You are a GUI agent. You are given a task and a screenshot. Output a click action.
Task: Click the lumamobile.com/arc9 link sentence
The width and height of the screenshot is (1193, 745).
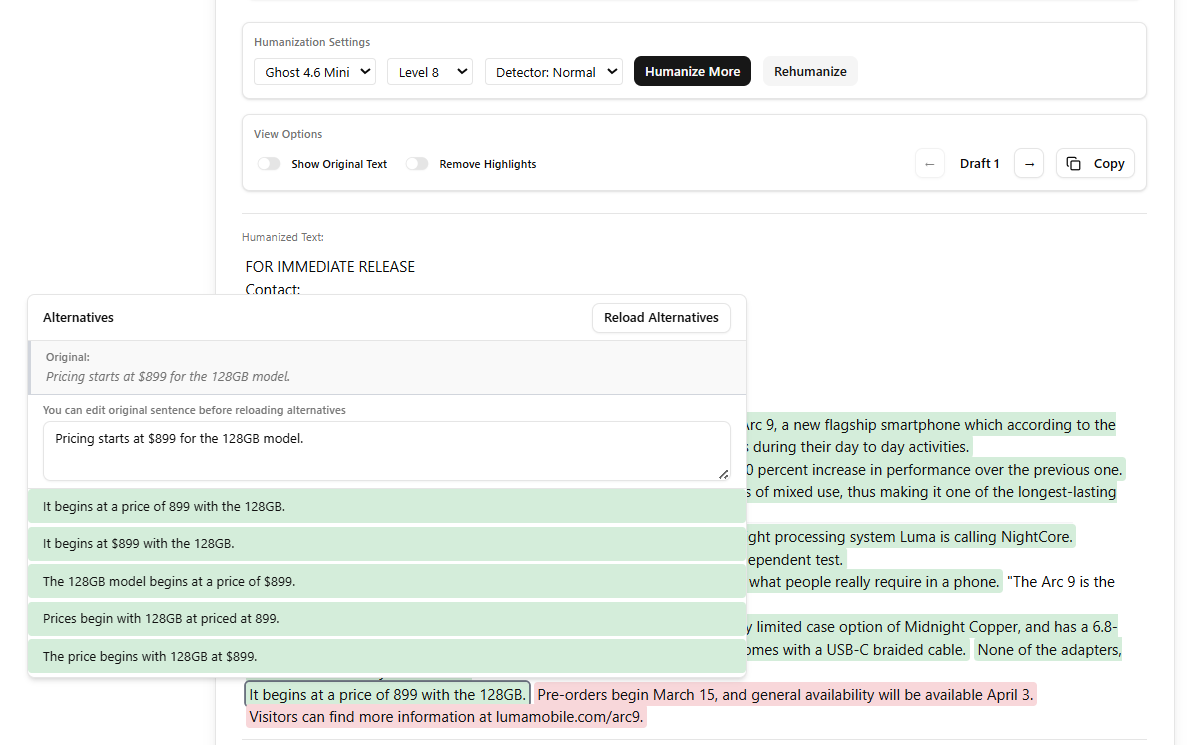447,716
